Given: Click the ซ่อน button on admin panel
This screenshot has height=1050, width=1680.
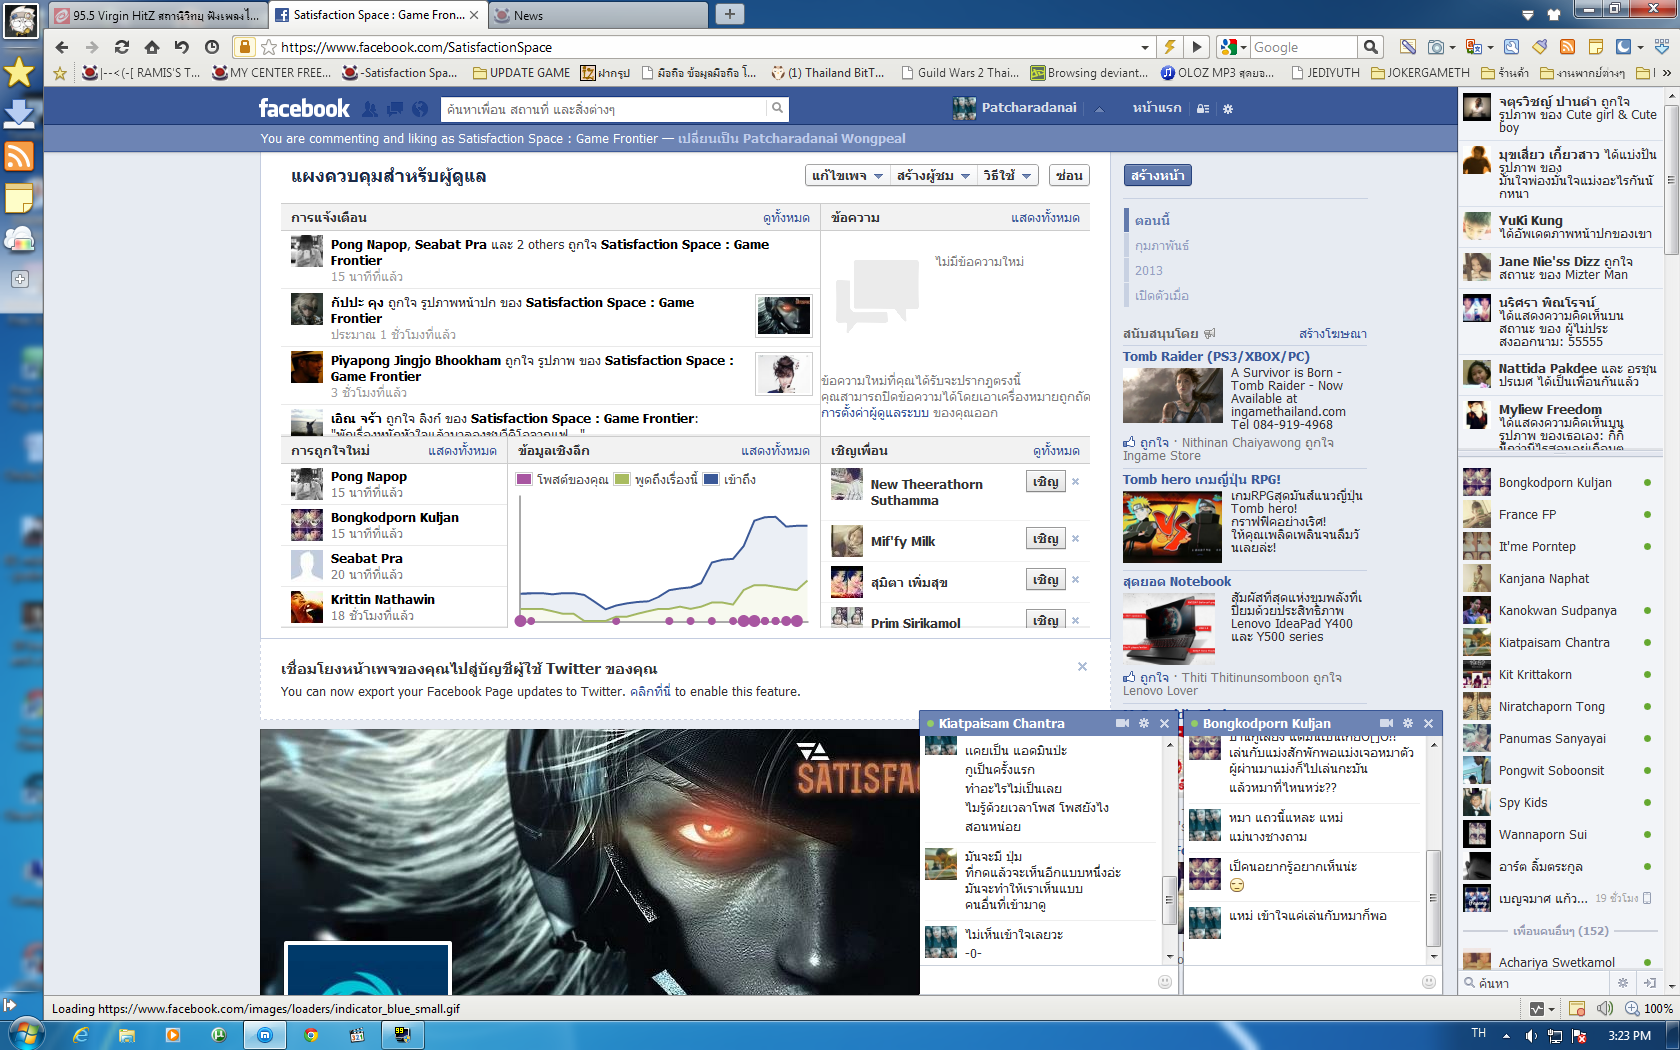Looking at the screenshot, I should [1069, 176].
